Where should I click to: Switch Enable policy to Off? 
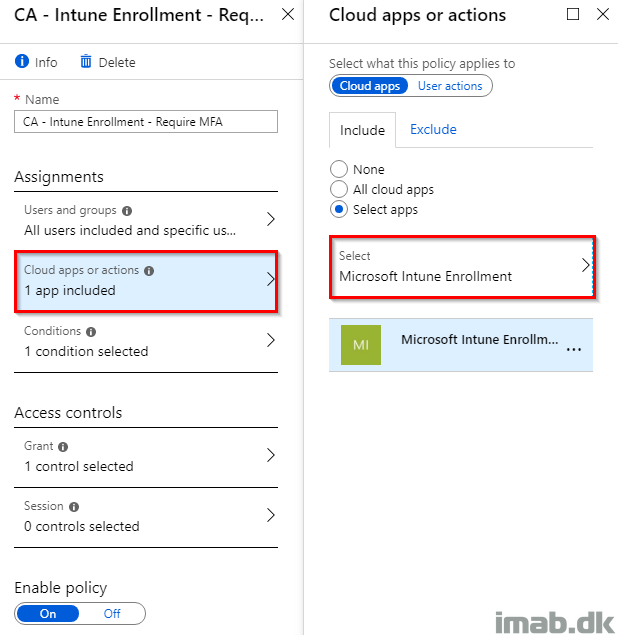(x=112, y=614)
